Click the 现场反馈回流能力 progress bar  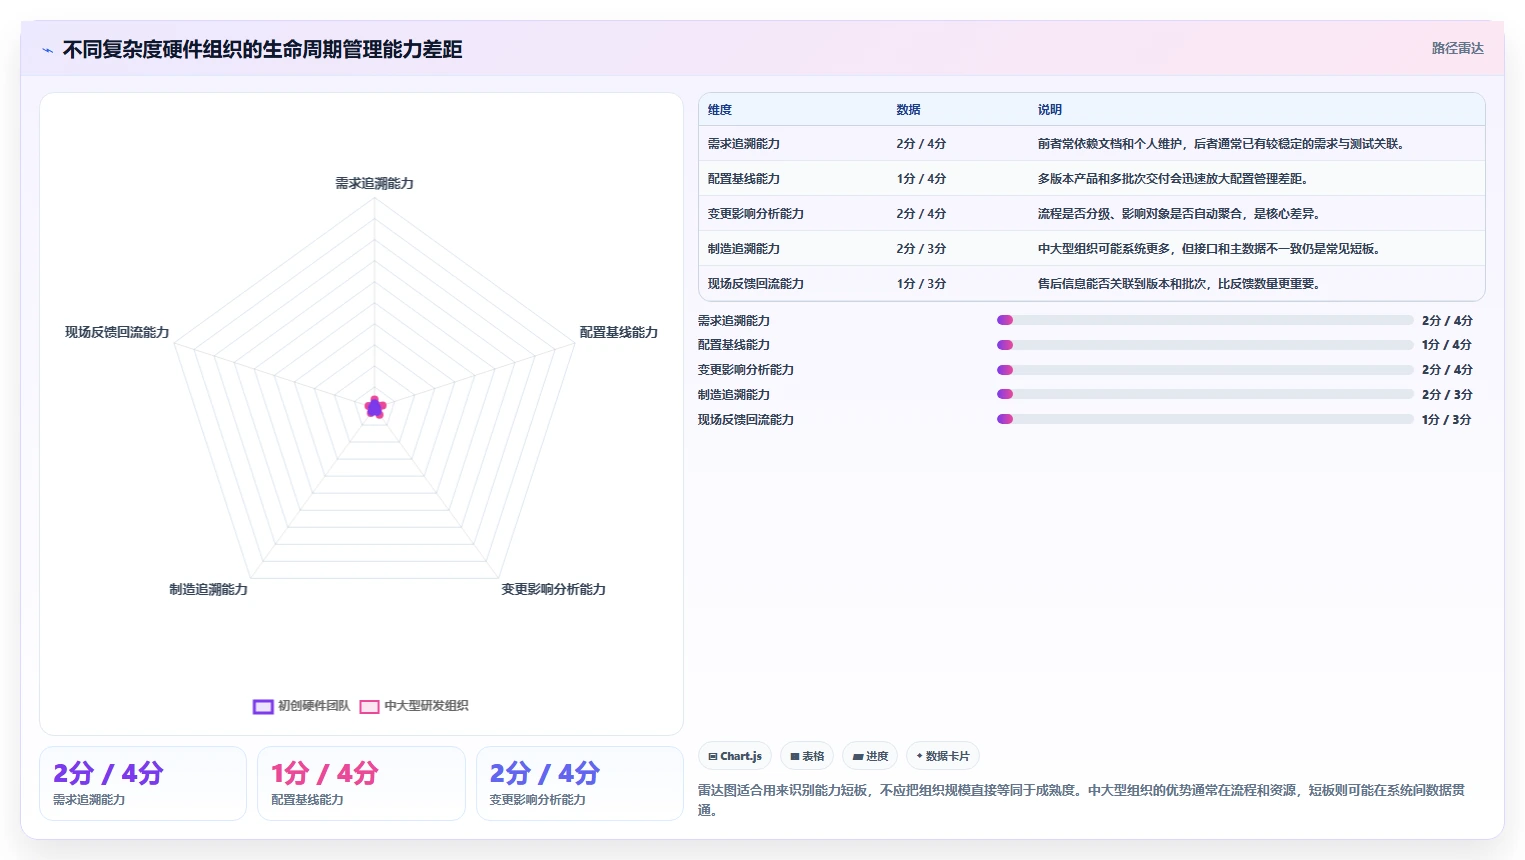pyautogui.click(x=1205, y=419)
